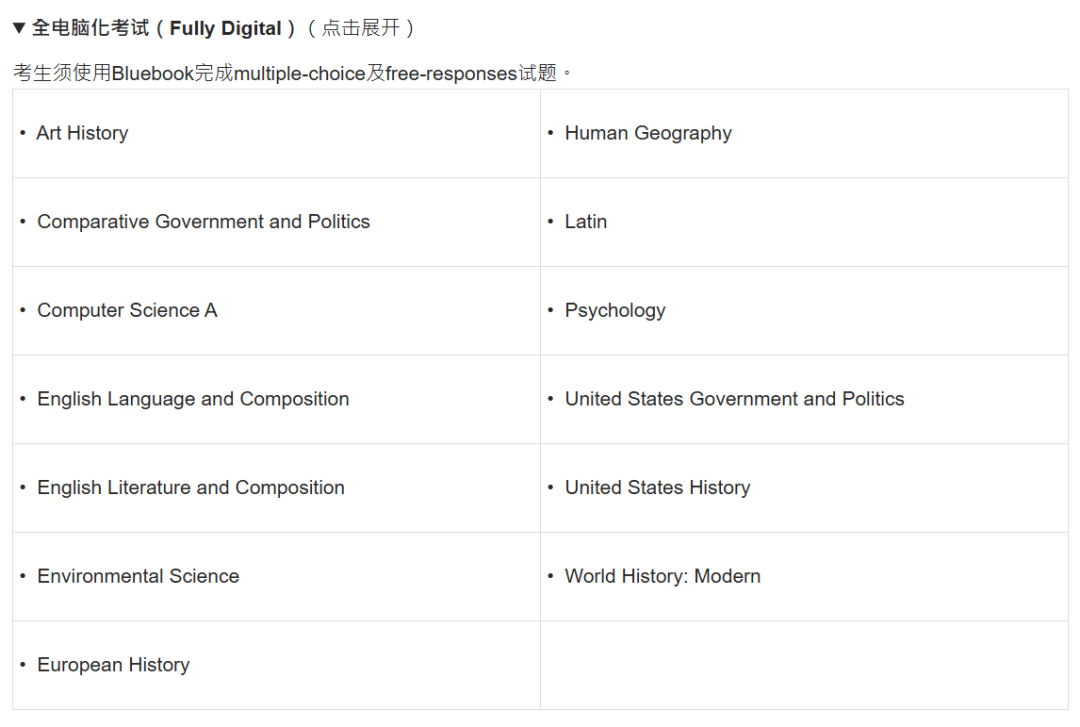The image size is (1080, 727).
Task: Select English Literature and Composition
Action: (x=191, y=488)
